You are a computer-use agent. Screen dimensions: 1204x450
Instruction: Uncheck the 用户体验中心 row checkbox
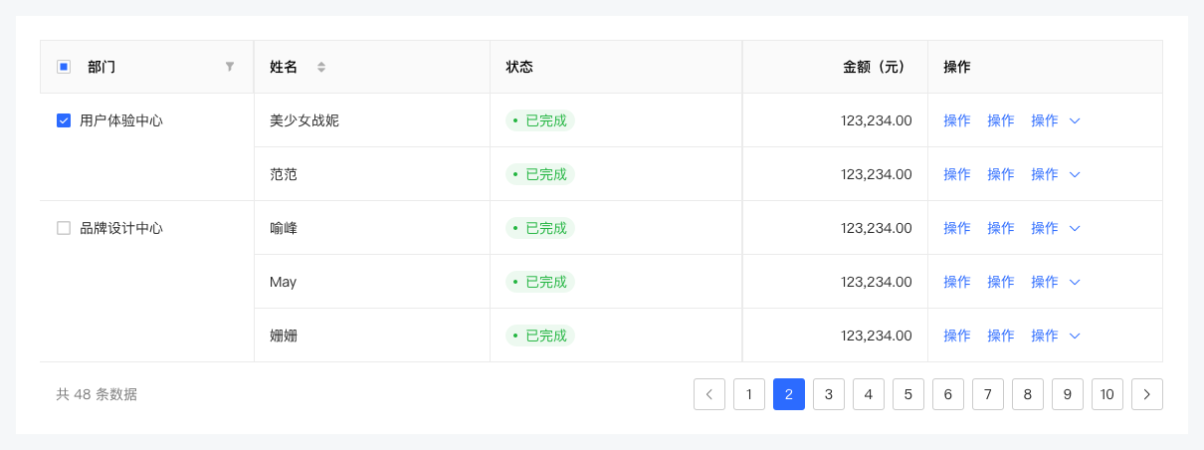tap(64, 121)
